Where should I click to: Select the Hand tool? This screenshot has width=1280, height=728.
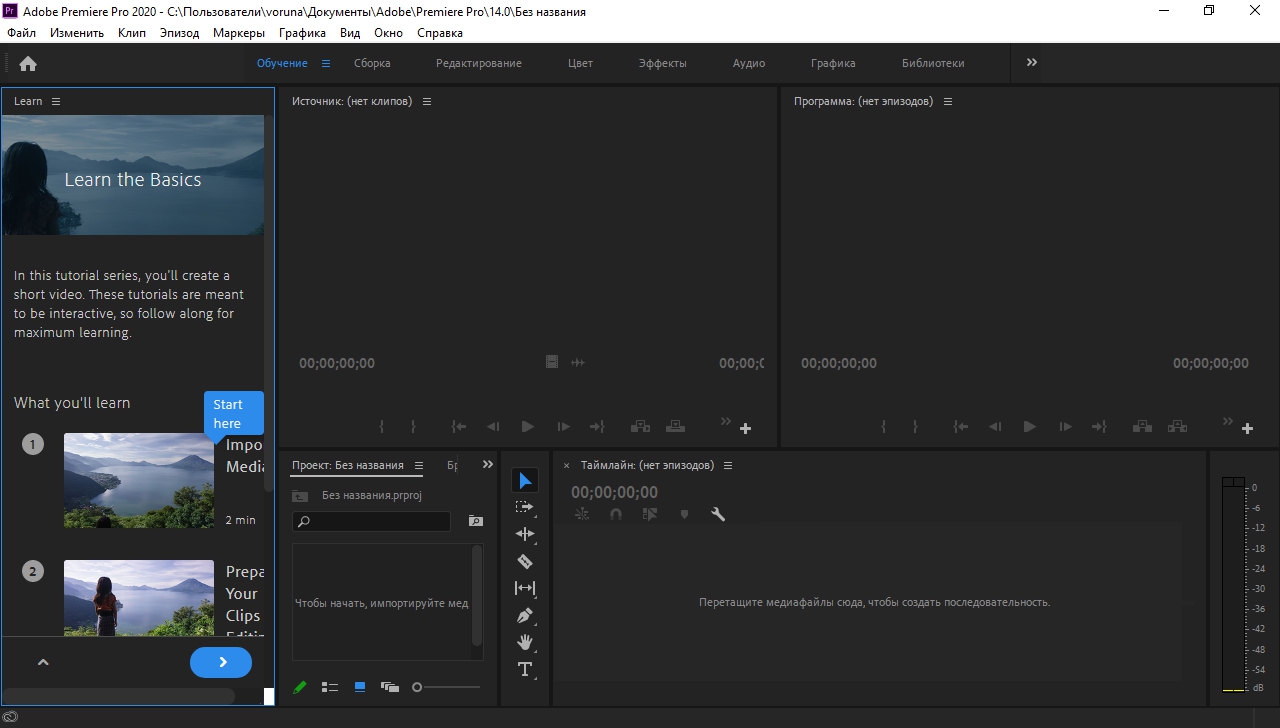[x=525, y=642]
